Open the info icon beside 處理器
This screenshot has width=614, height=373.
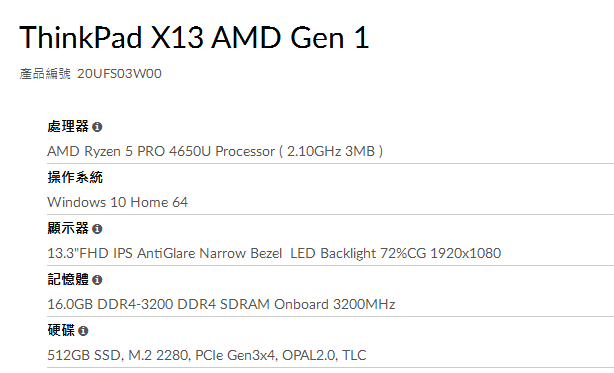pyautogui.click(x=97, y=127)
